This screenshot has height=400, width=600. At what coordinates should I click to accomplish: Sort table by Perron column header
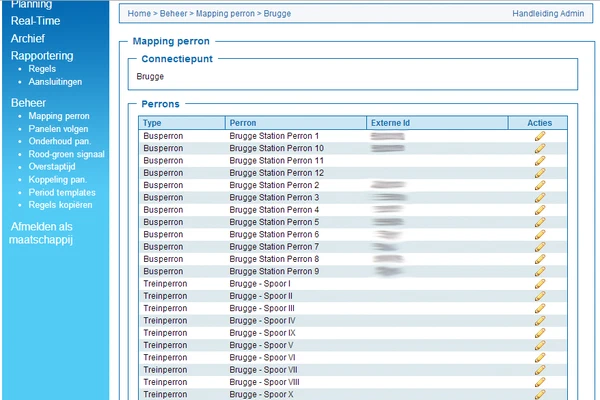click(296, 123)
